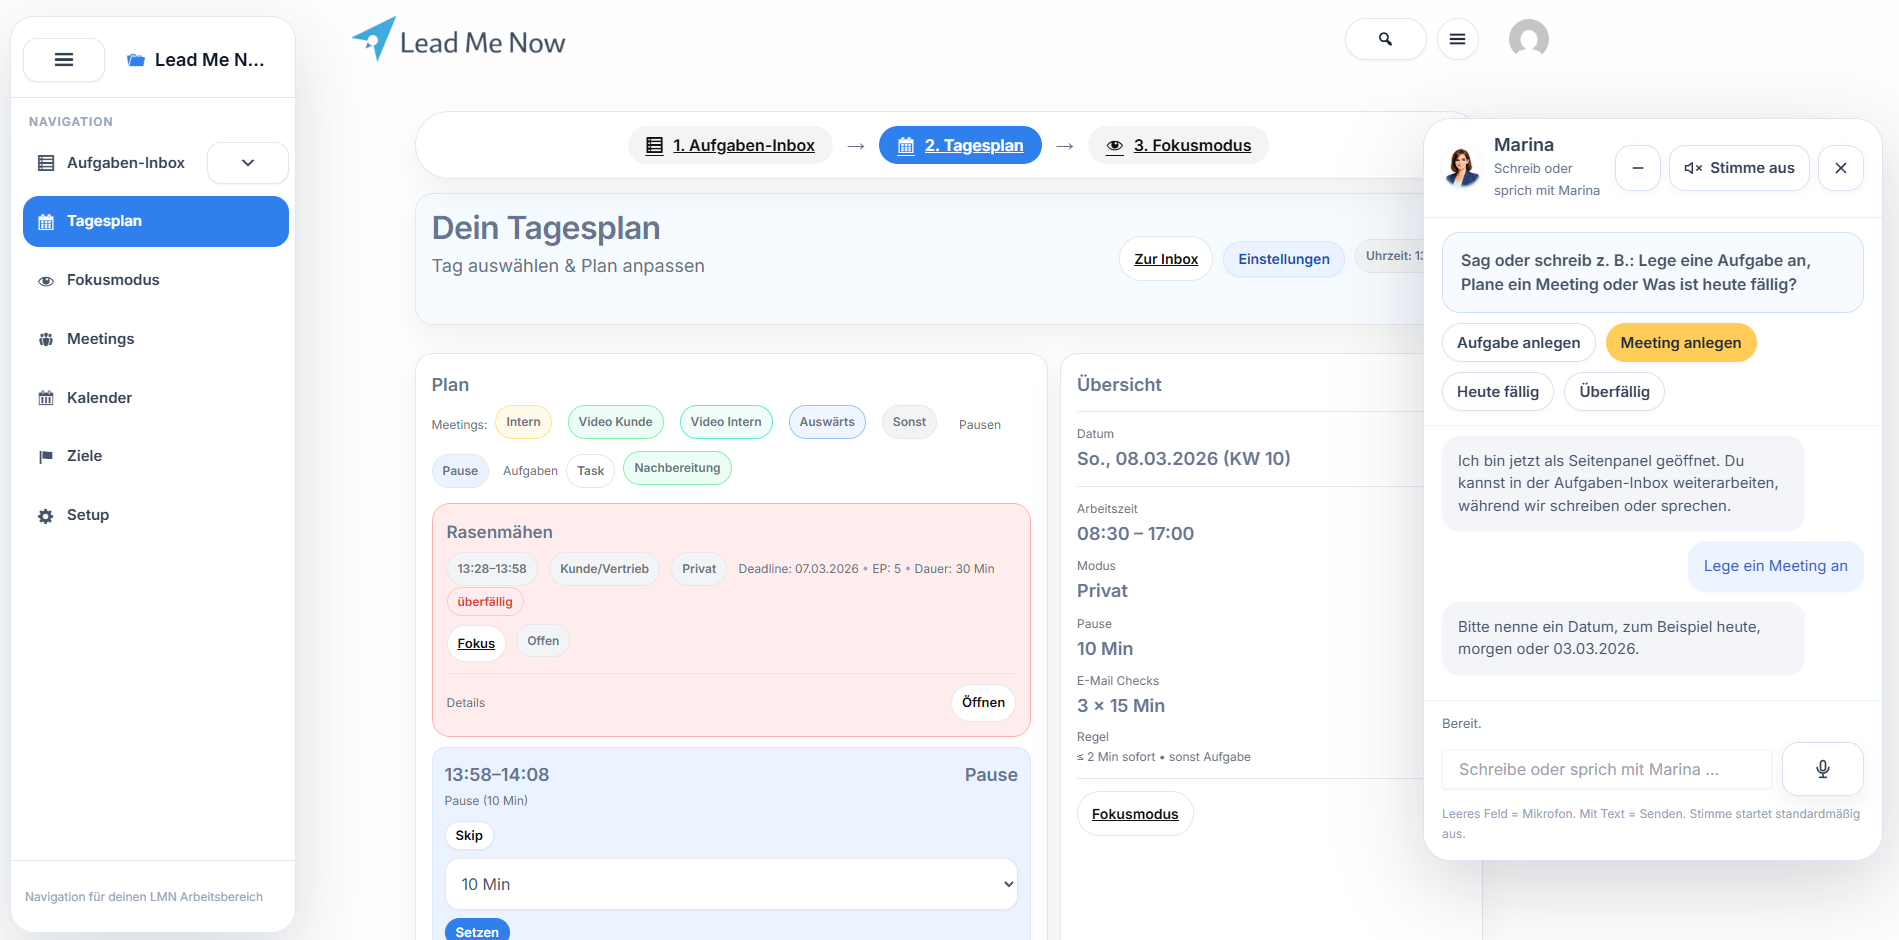Open the search with the magnifier icon

pos(1386,39)
